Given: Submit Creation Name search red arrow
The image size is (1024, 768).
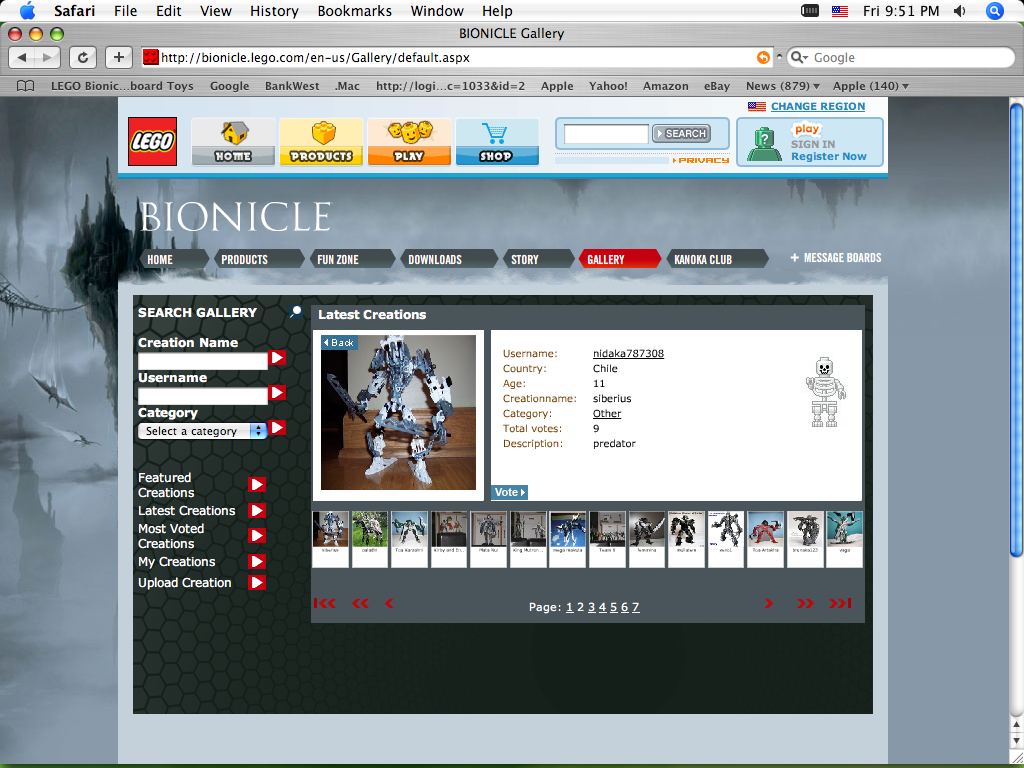Looking at the screenshot, I should tap(278, 358).
